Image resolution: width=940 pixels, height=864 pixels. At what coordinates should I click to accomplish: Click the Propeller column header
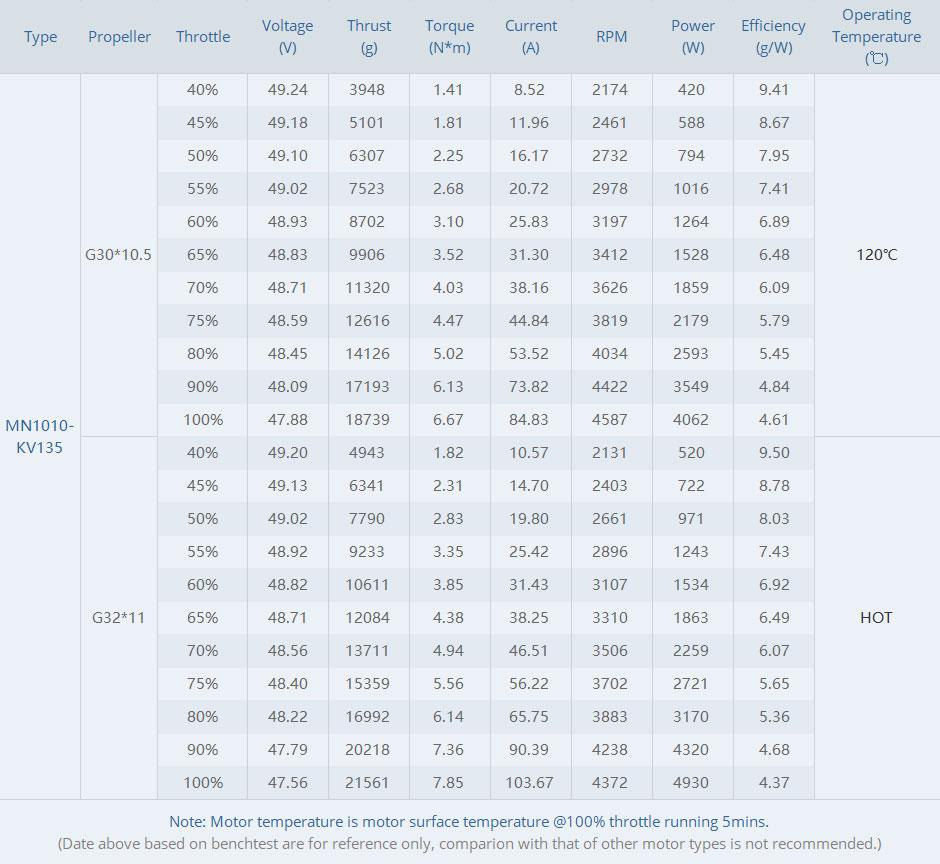[119, 37]
